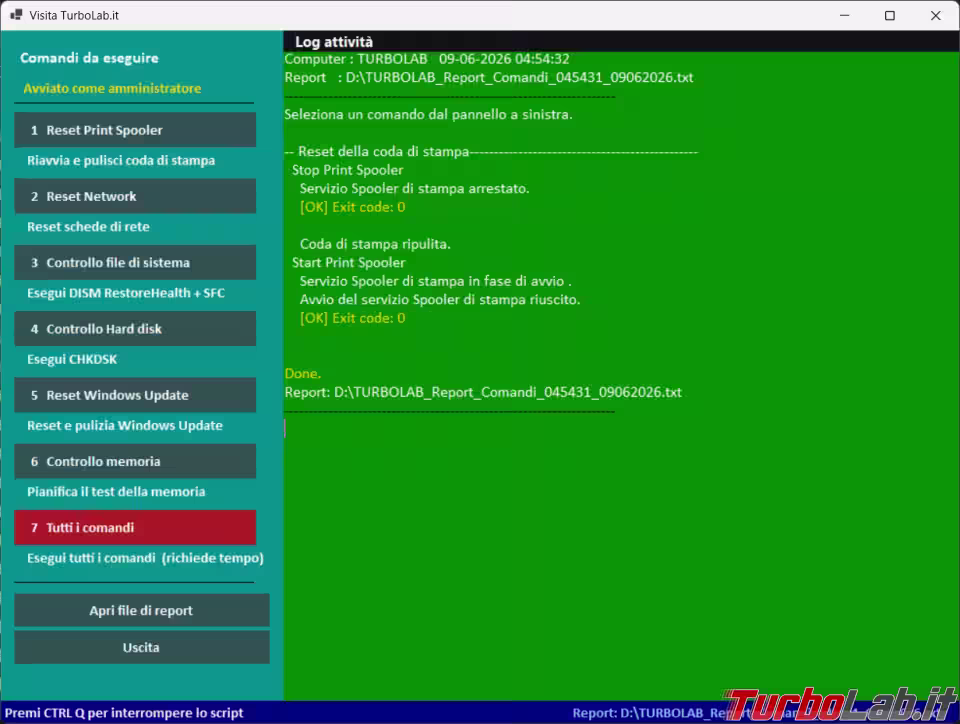Minimize the Visita TurboLab.it window
Viewport: 960px width, 724px height.
tap(844, 15)
